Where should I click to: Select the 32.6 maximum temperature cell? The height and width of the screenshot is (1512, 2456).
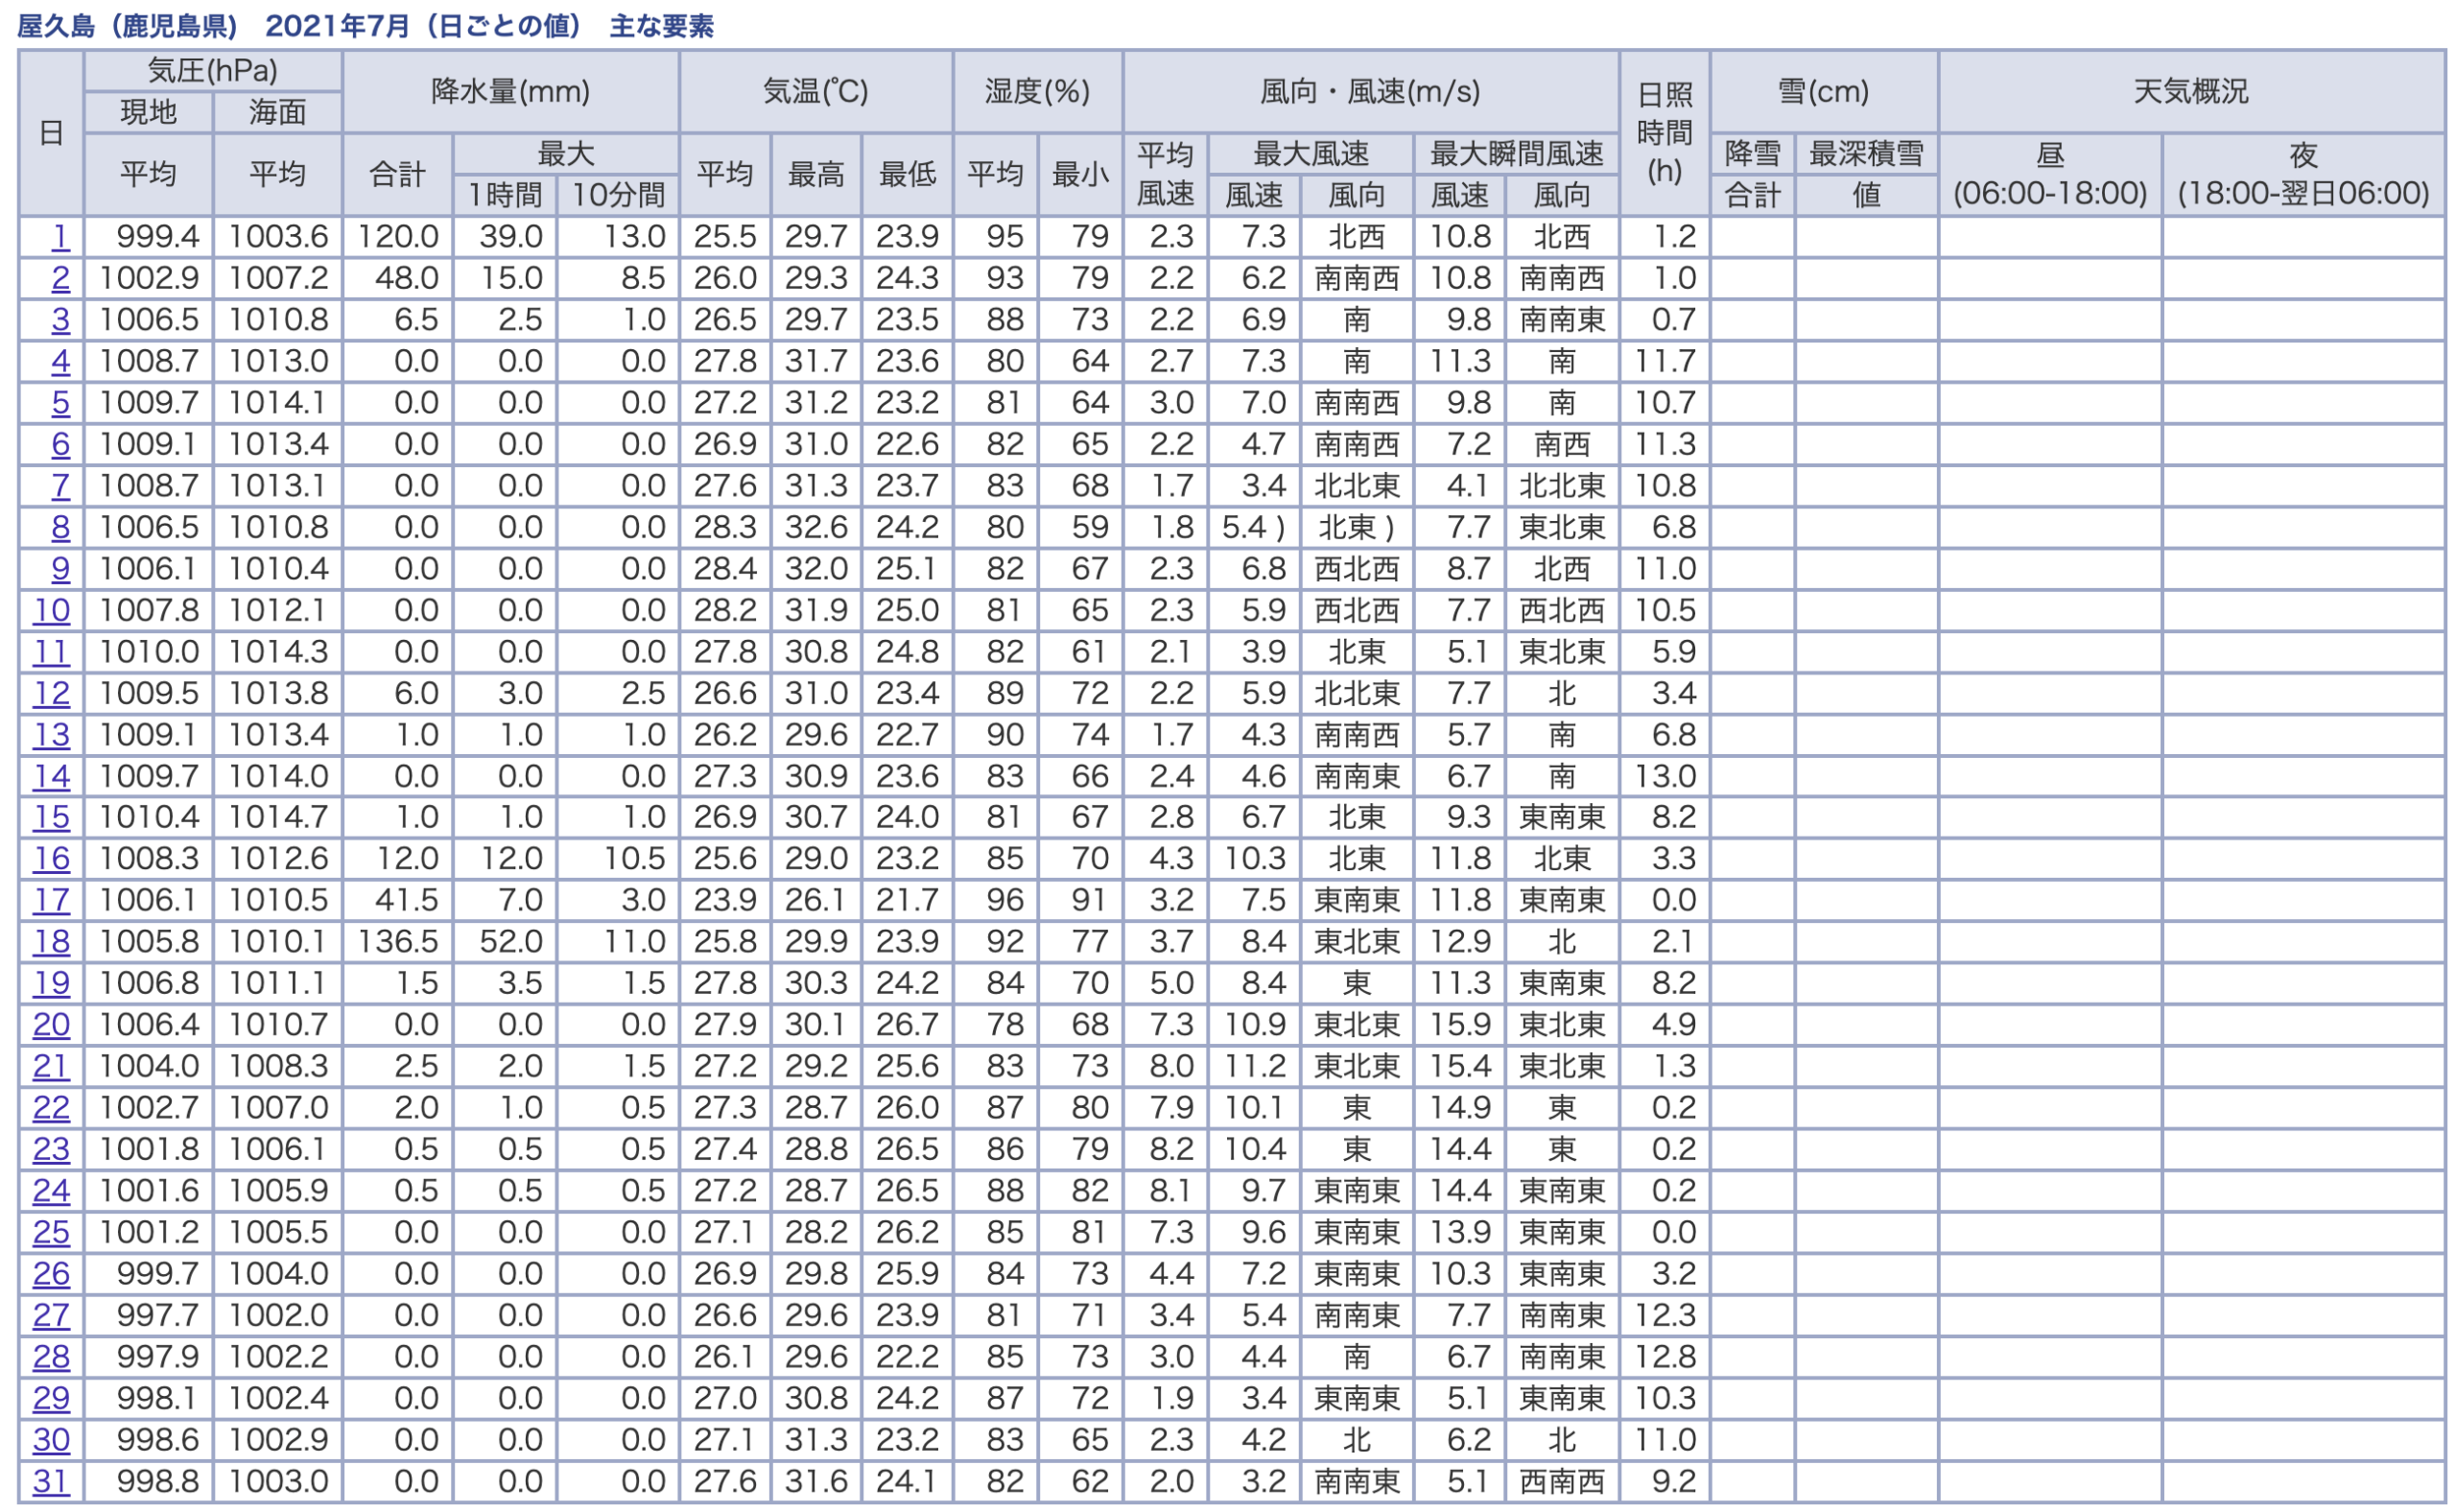(x=817, y=527)
